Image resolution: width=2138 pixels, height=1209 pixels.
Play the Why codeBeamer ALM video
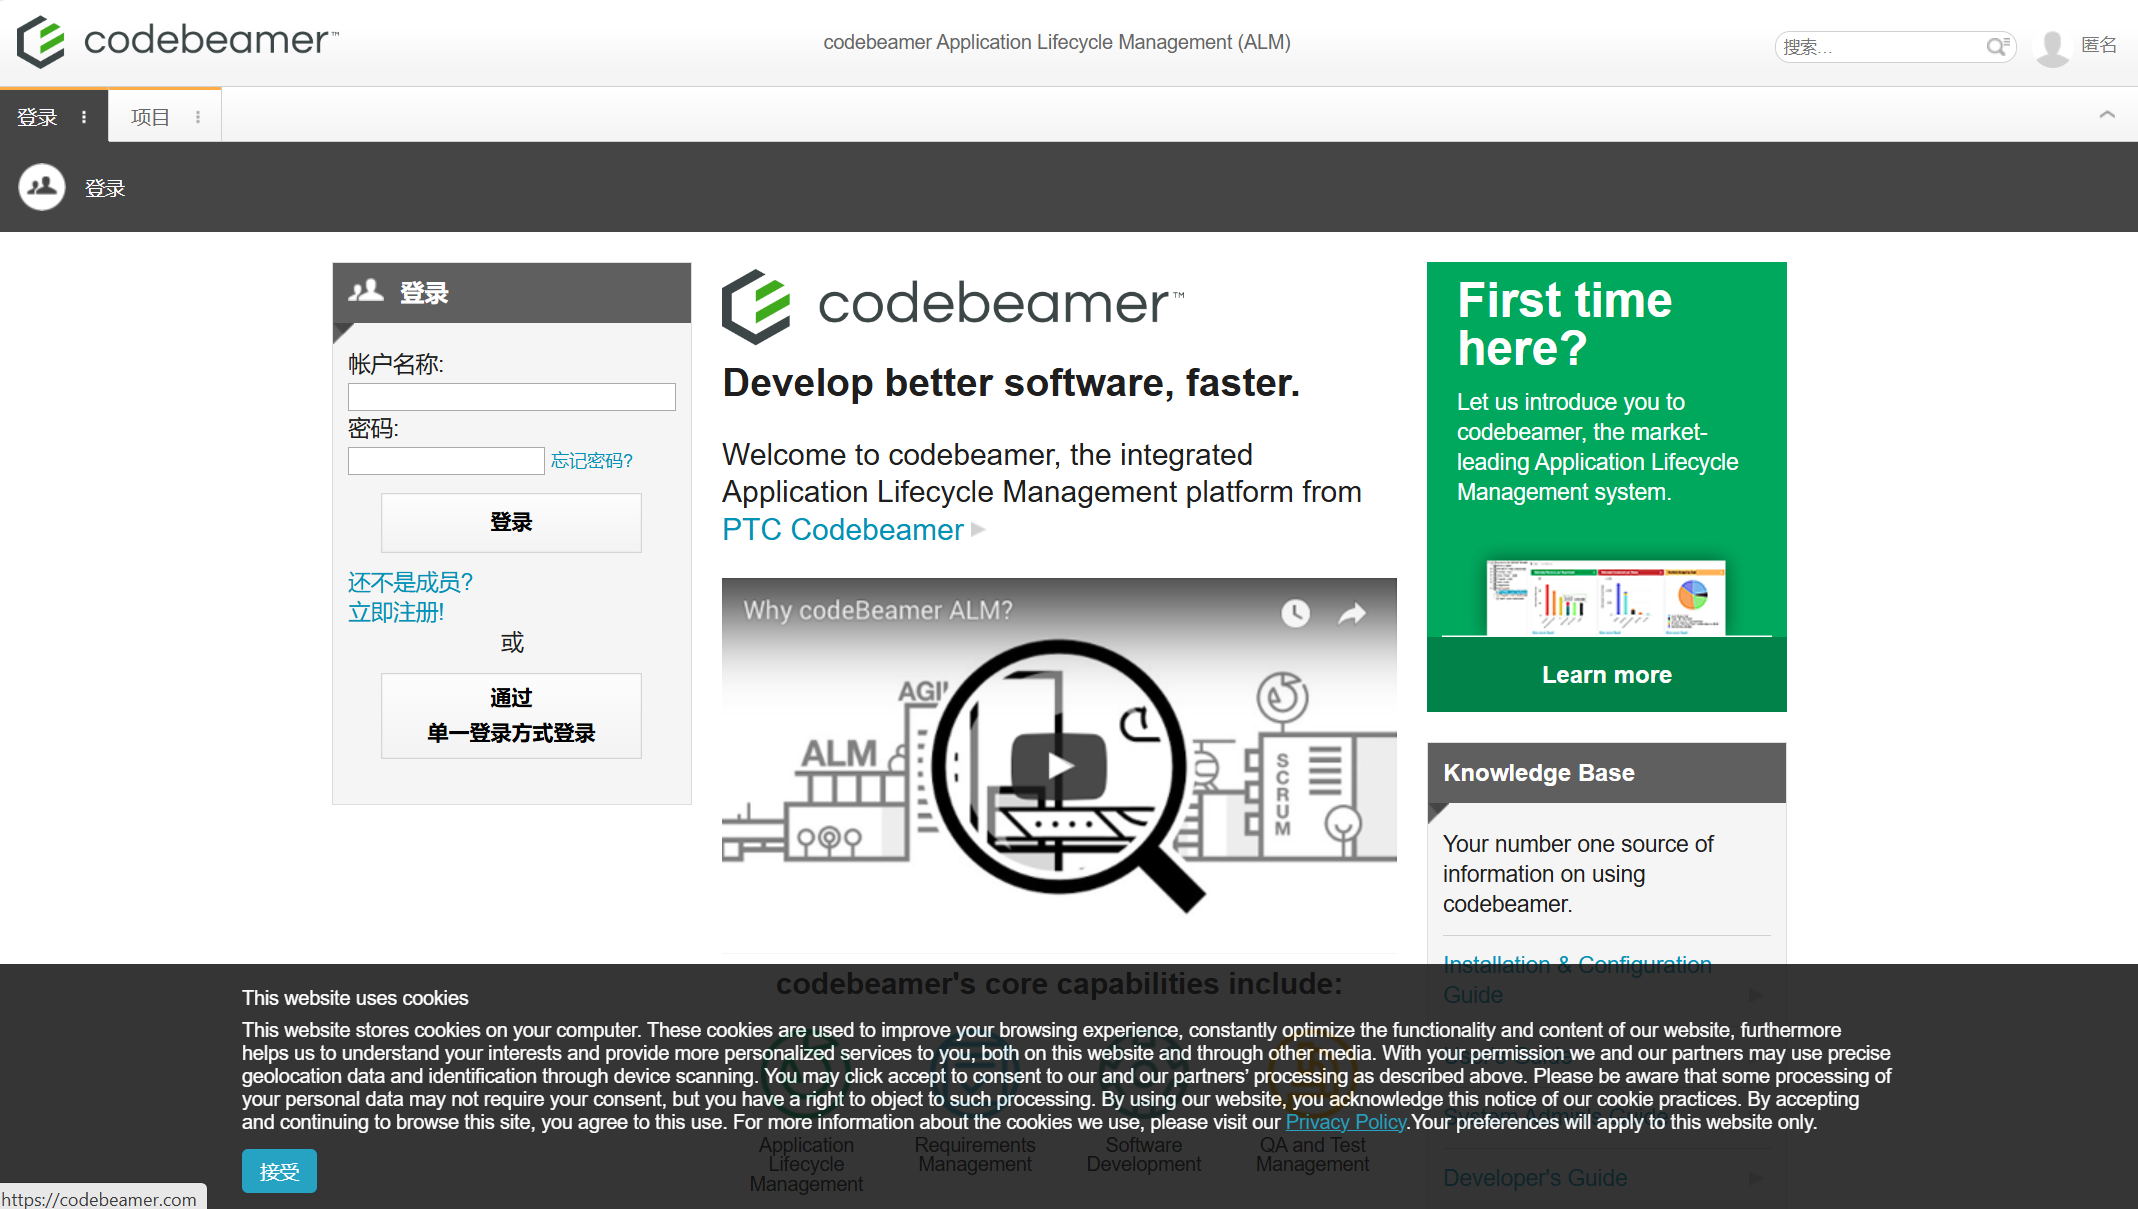click(1059, 766)
